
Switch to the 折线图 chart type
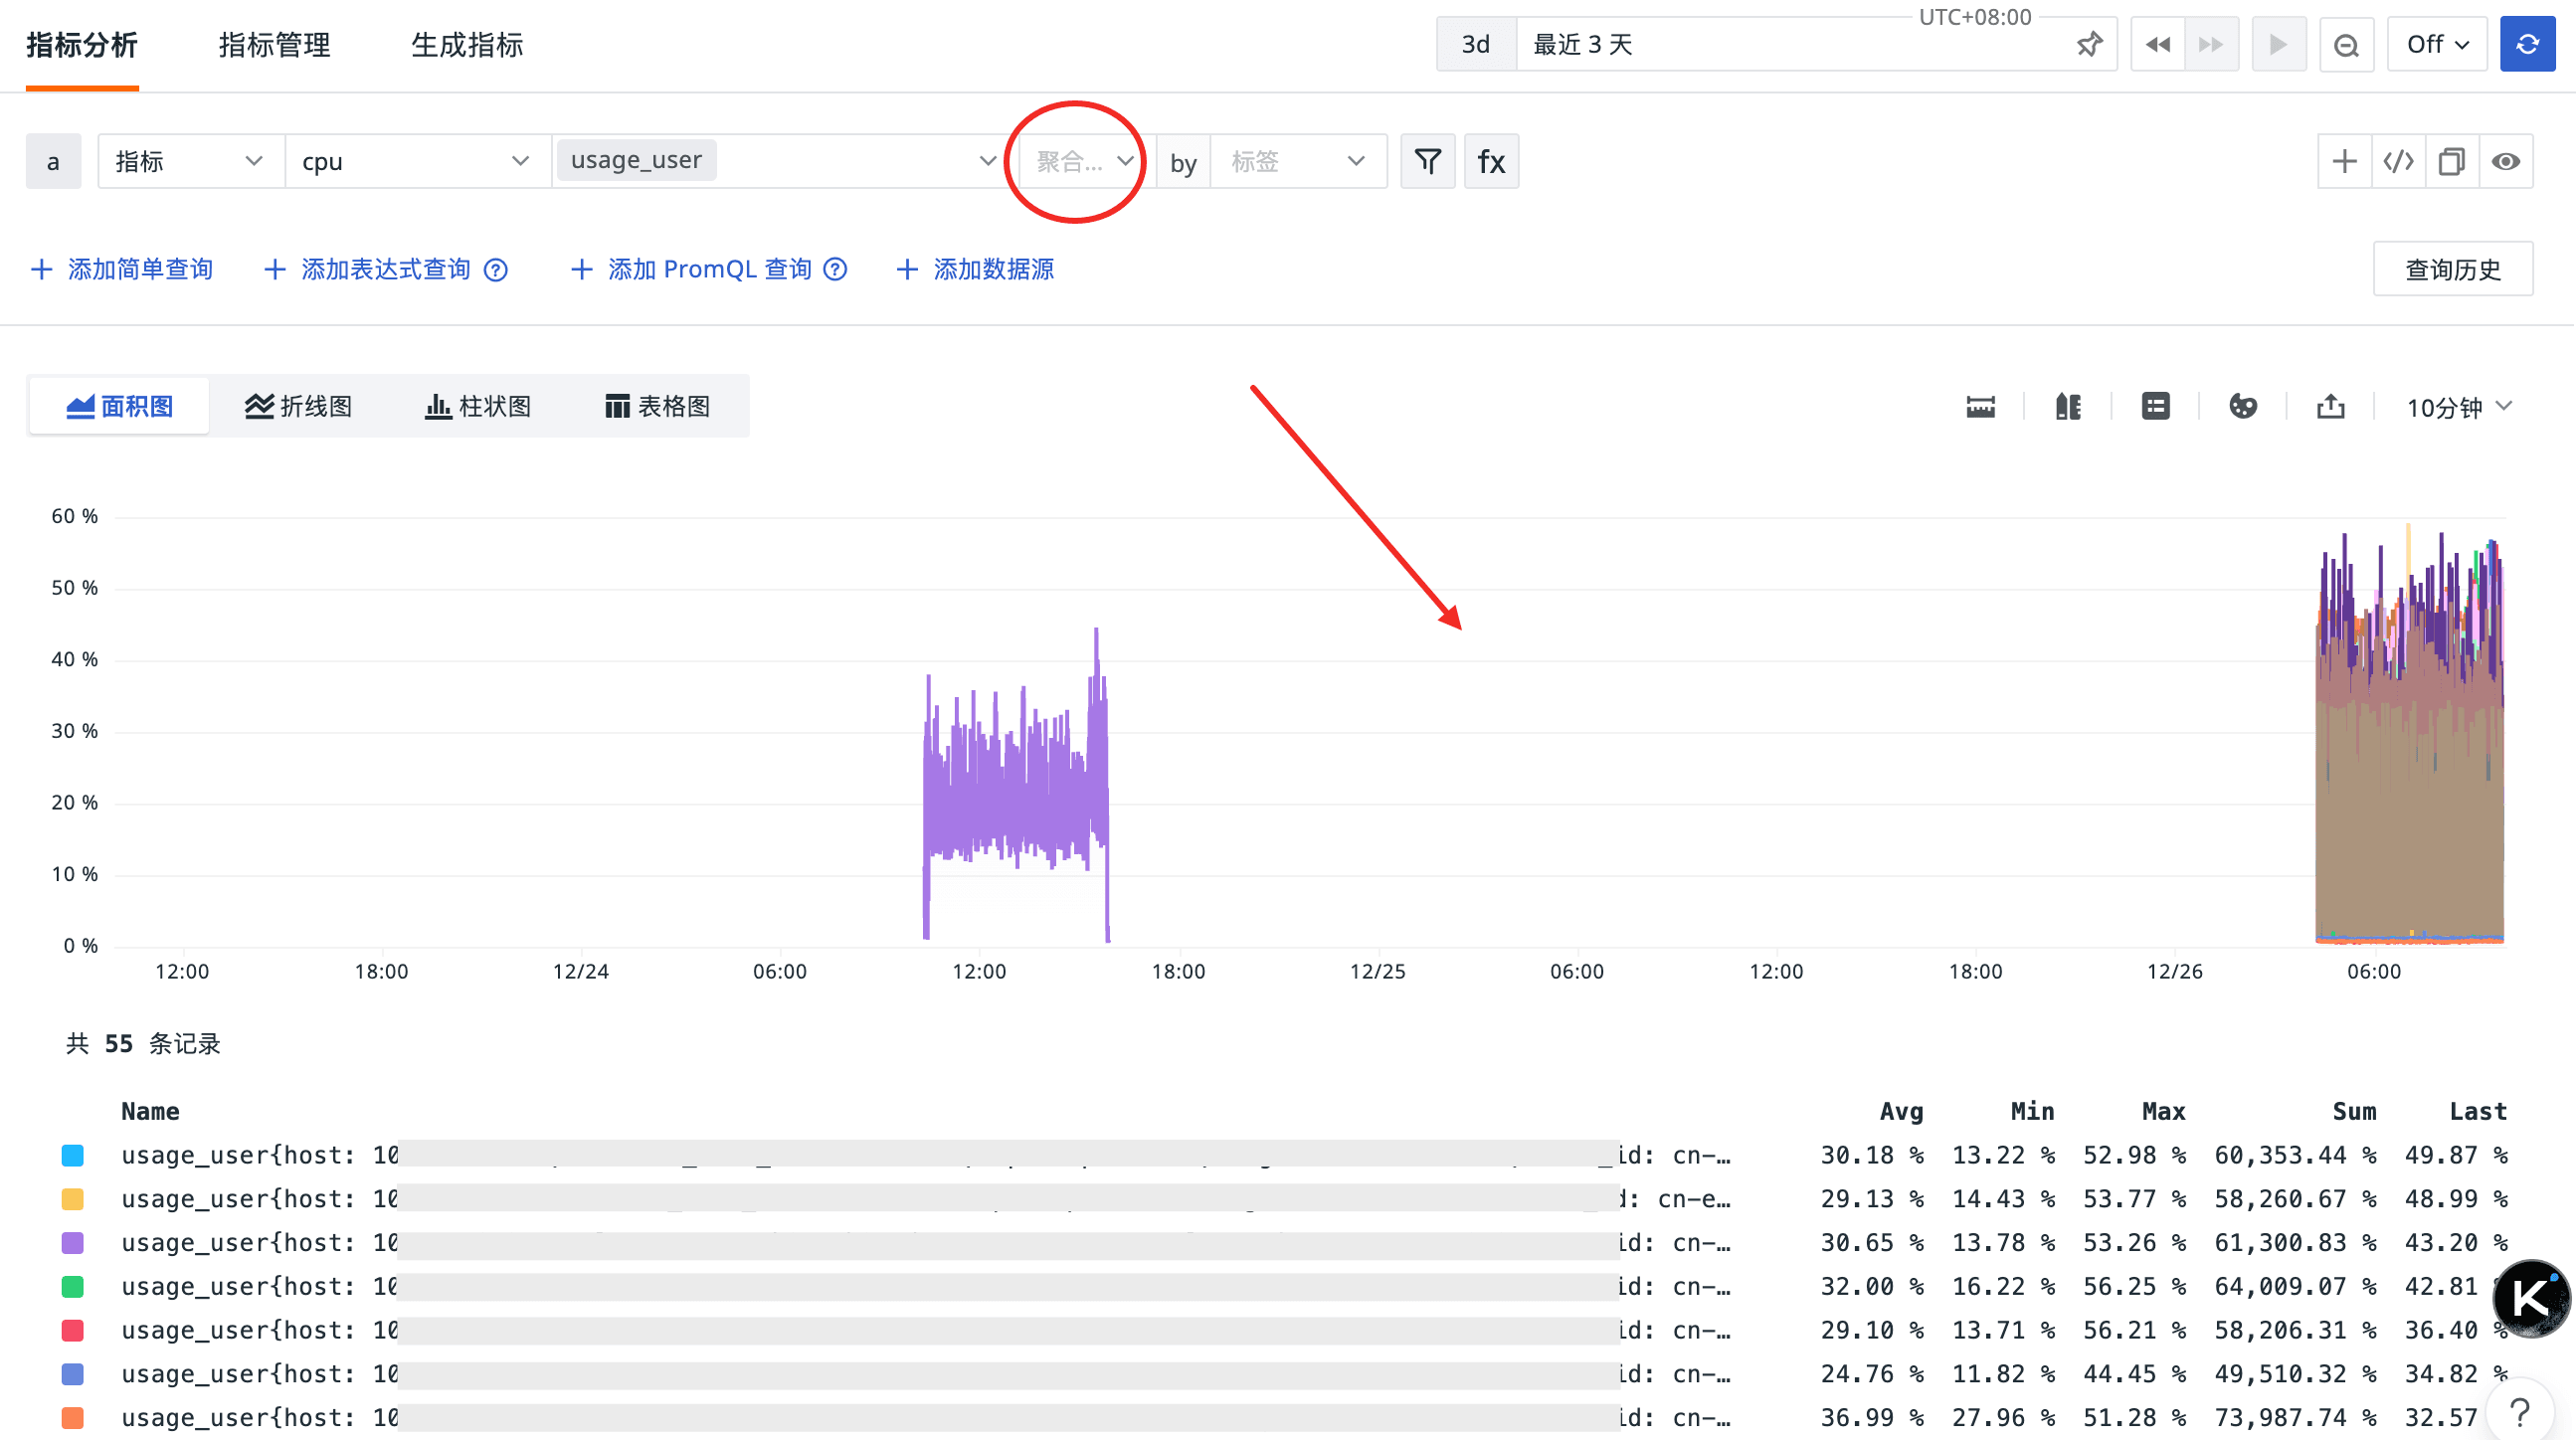pyautogui.click(x=298, y=406)
